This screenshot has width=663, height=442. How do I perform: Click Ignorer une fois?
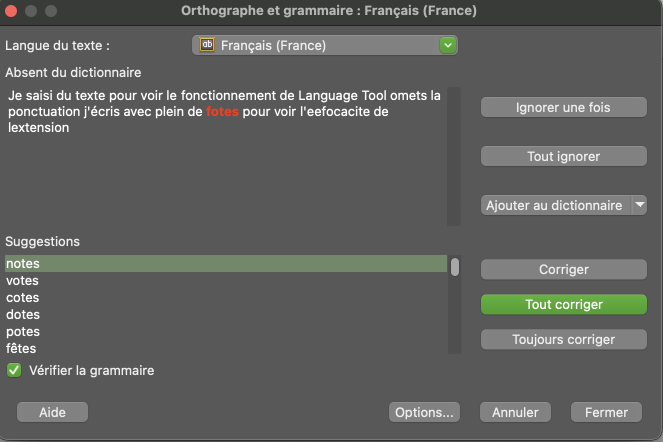tap(563, 107)
